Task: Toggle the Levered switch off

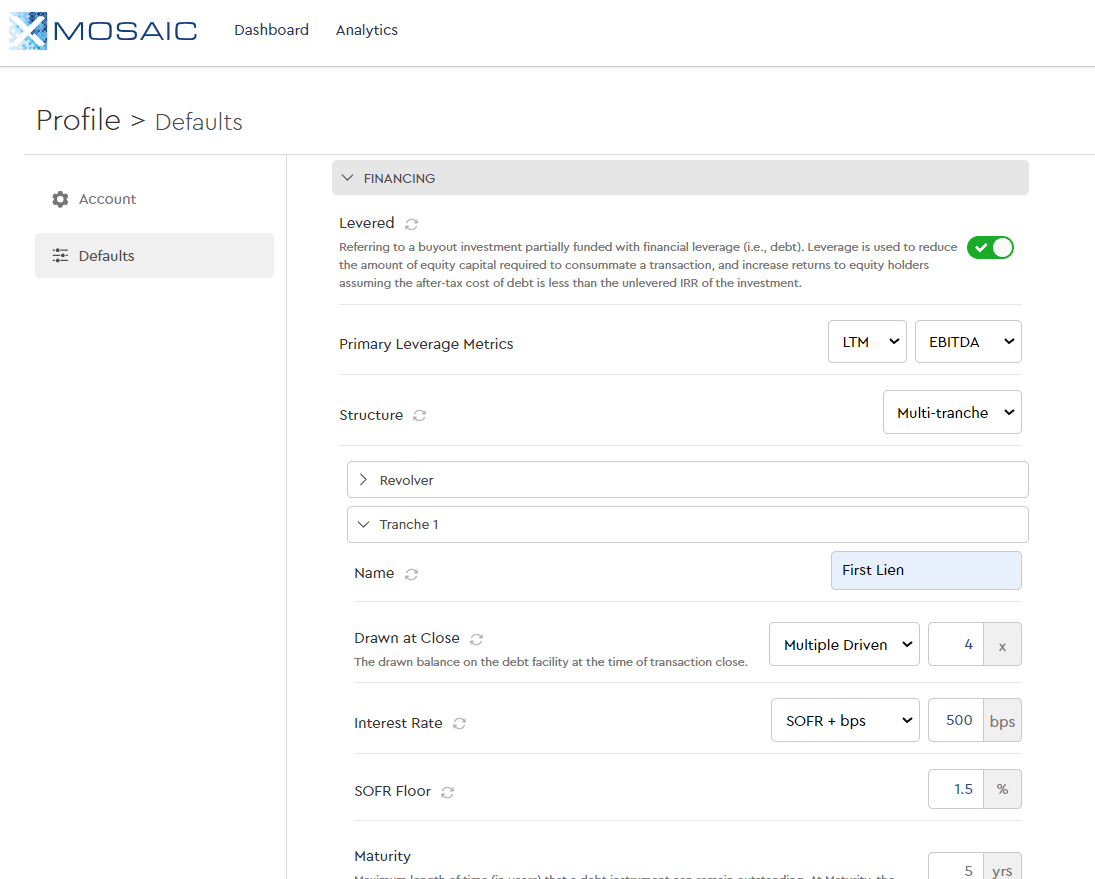Action: (990, 248)
